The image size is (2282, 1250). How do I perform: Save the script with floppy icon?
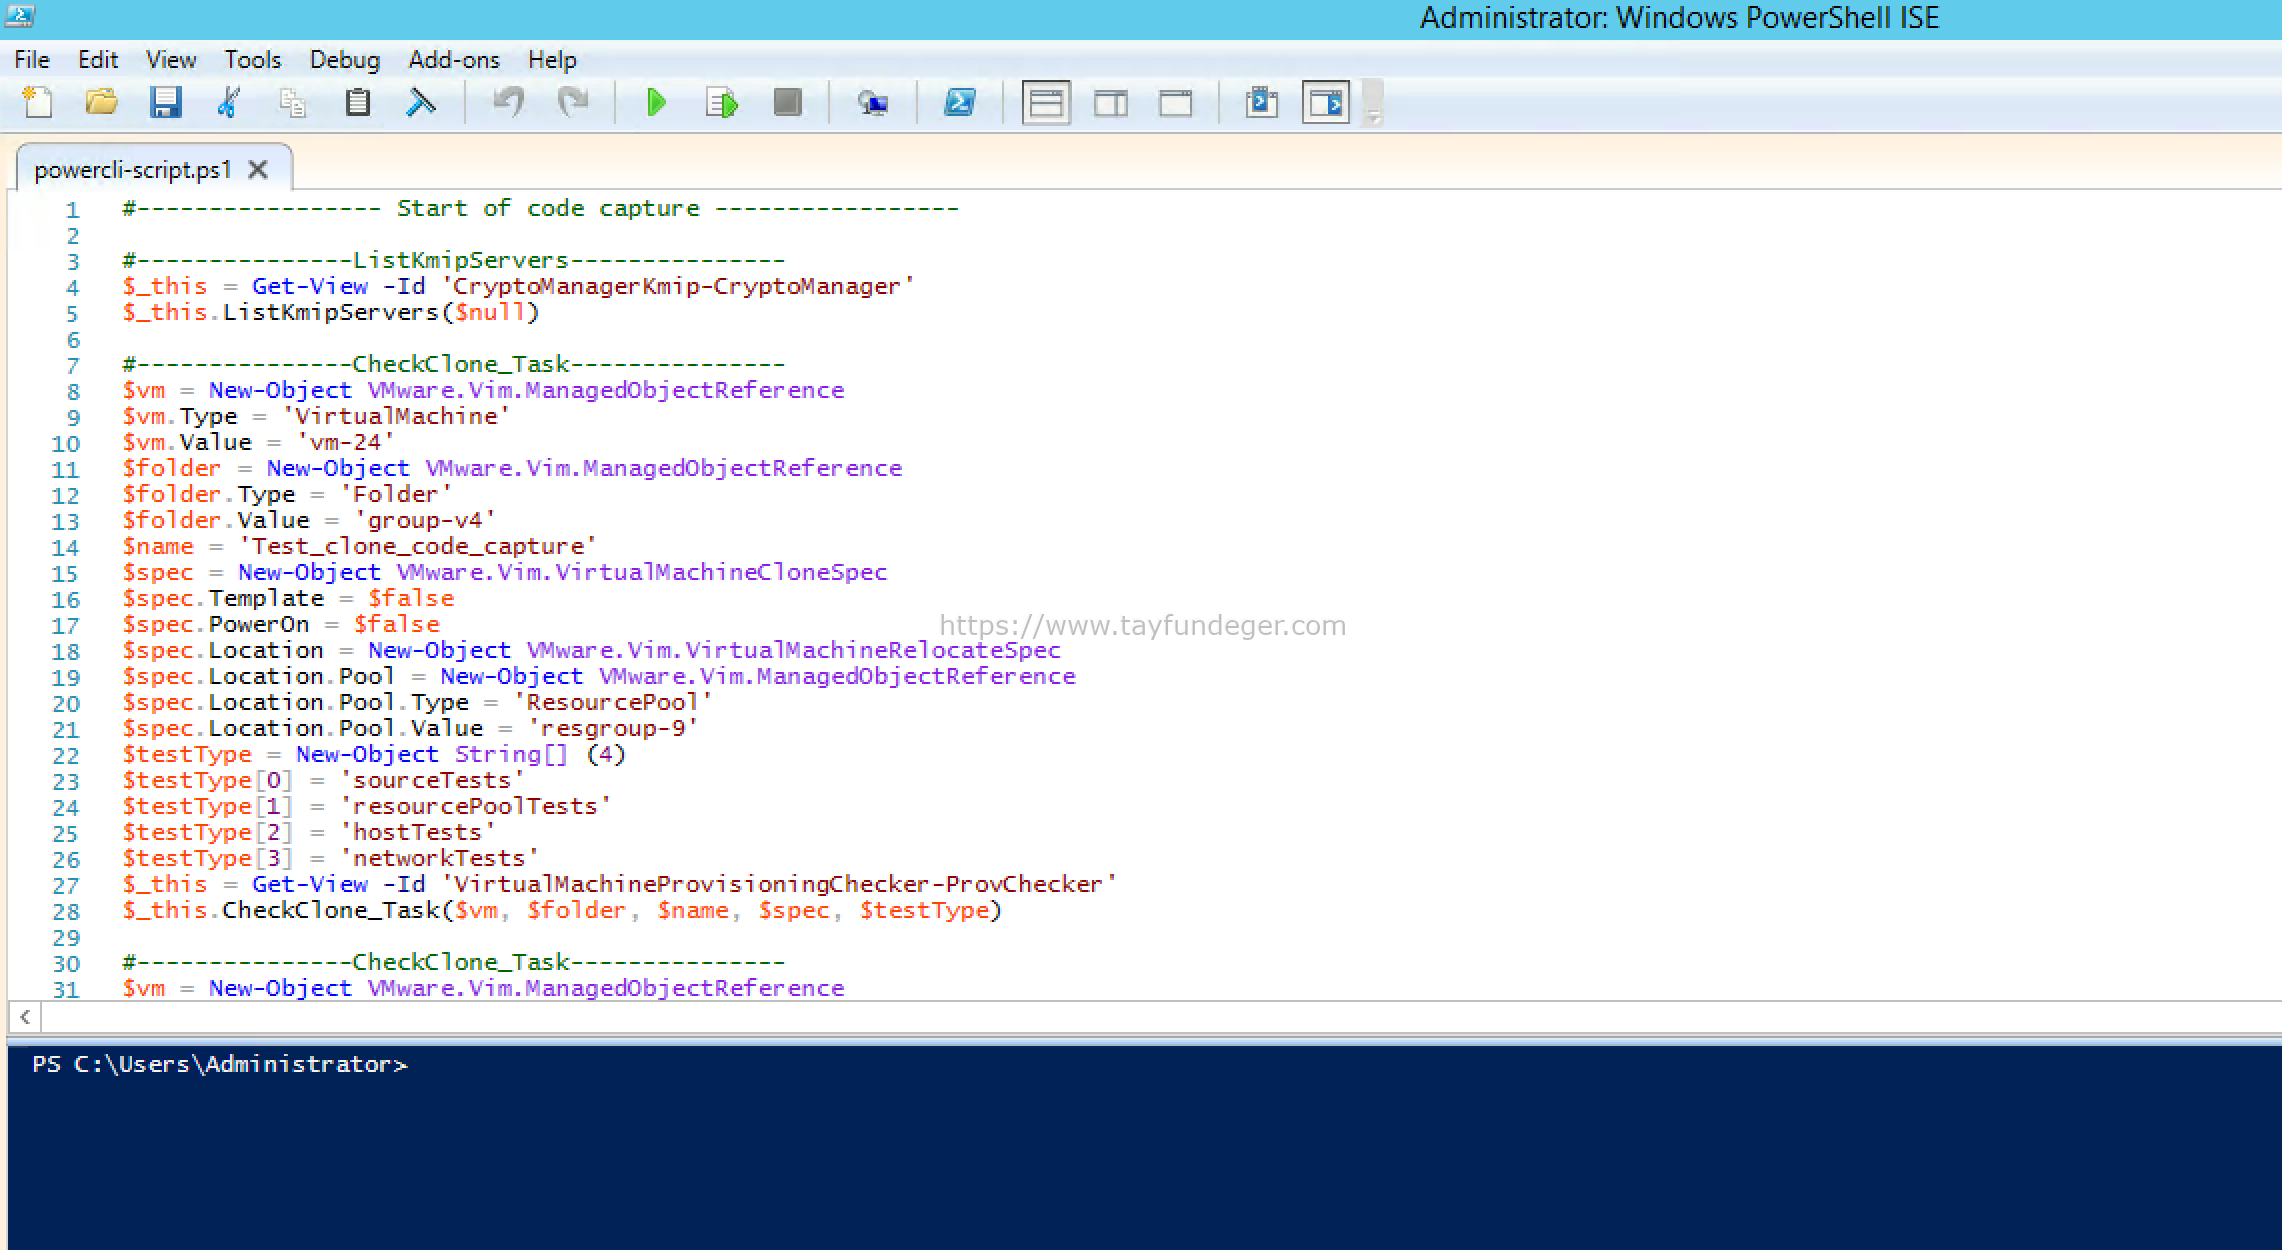pyautogui.click(x=165, y=103)
